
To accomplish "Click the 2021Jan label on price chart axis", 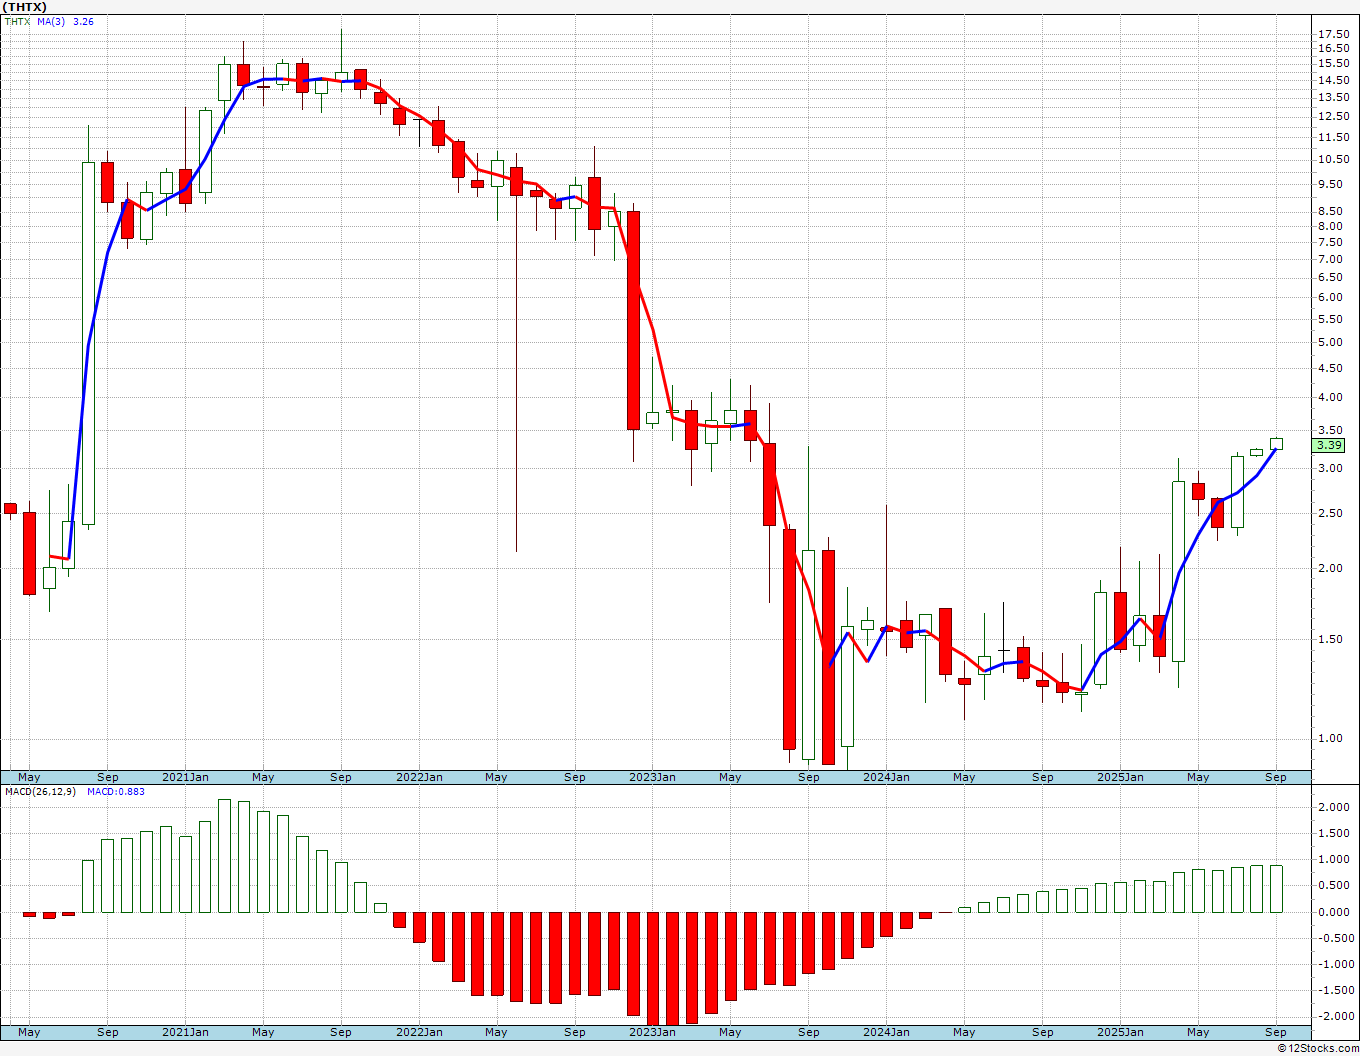I will (x=185, y=777).
